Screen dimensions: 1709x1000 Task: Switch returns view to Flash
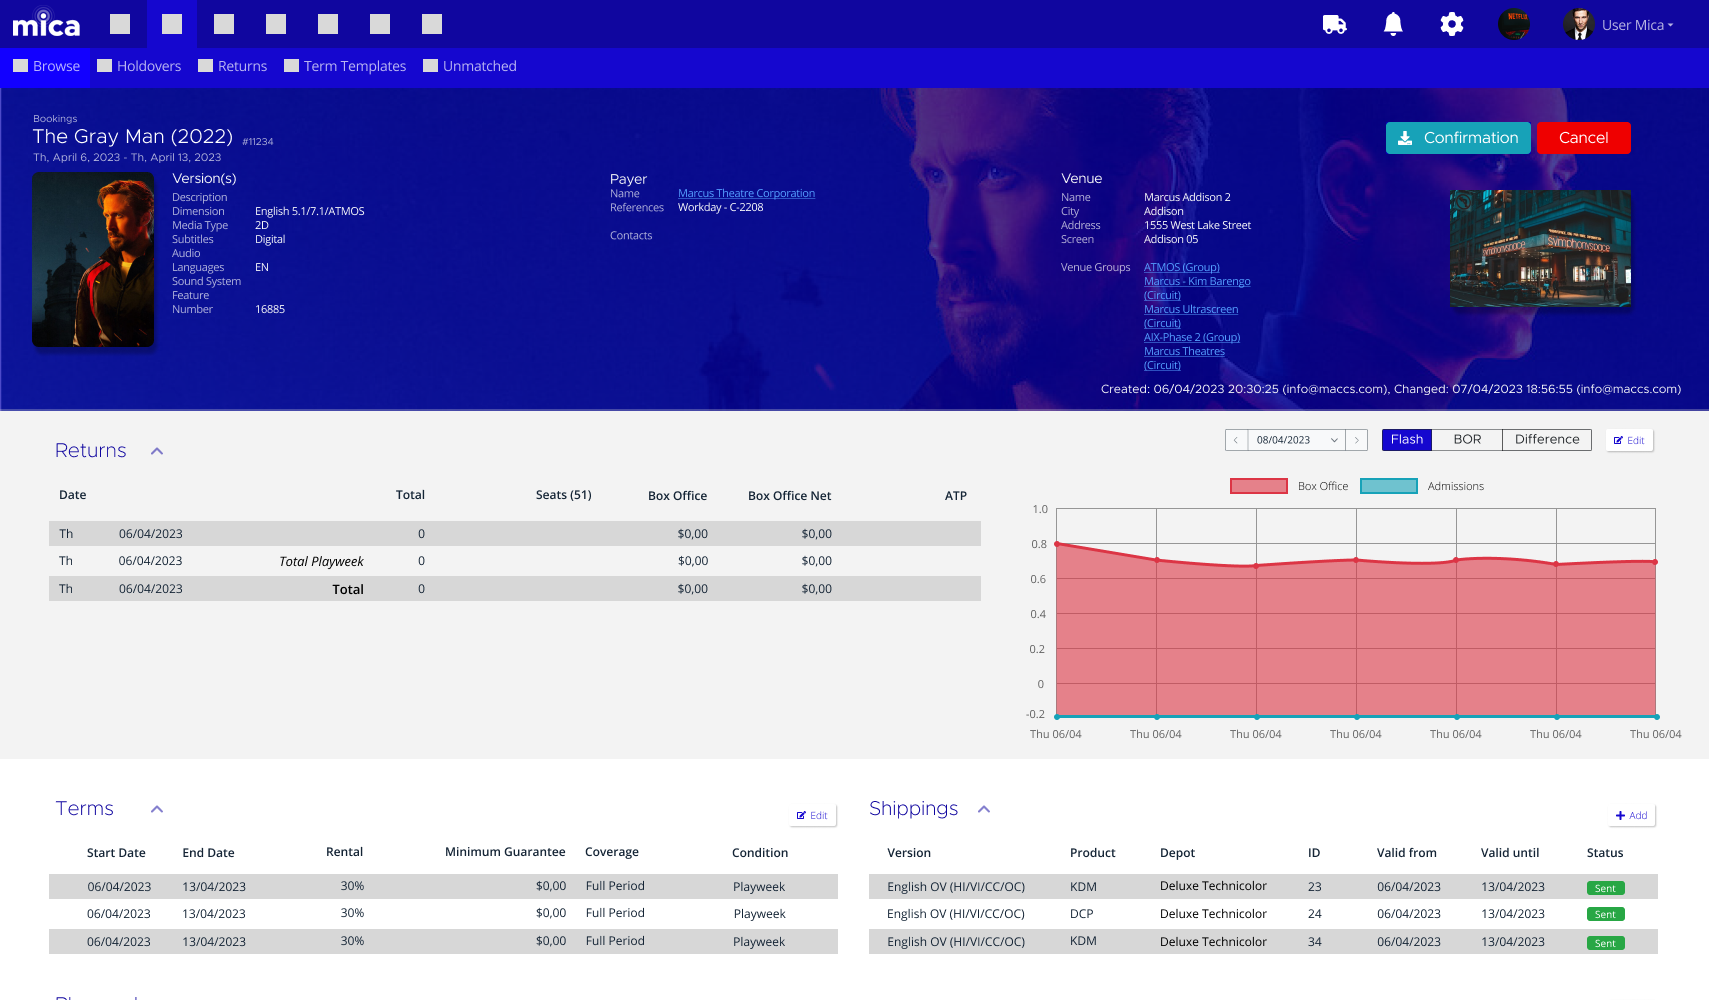pos(1407,440)
